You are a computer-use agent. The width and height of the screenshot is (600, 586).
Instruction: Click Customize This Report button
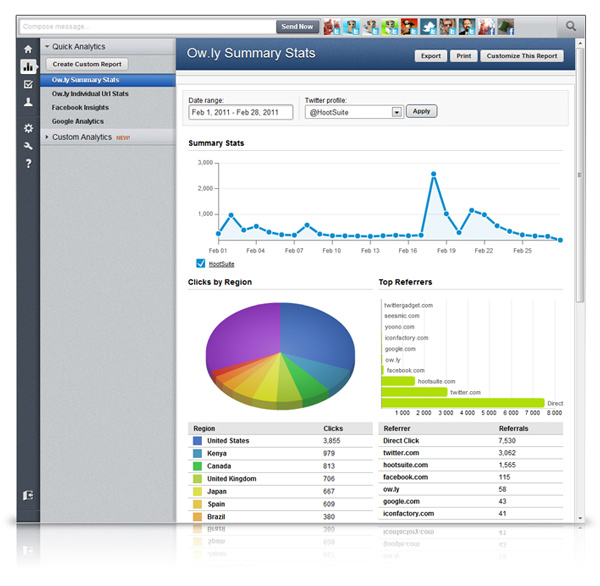[522, 56]
